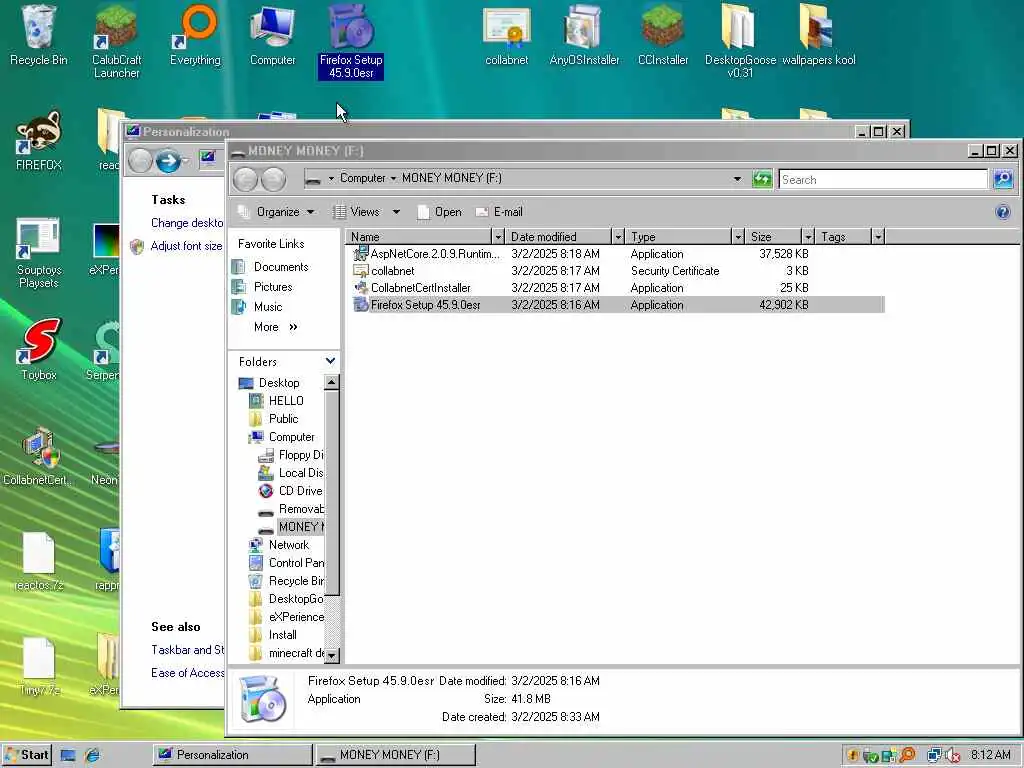Click the forward arrow in Personalization window
This screenshot has height=768, width=1024.
click(x=168, y=161)
